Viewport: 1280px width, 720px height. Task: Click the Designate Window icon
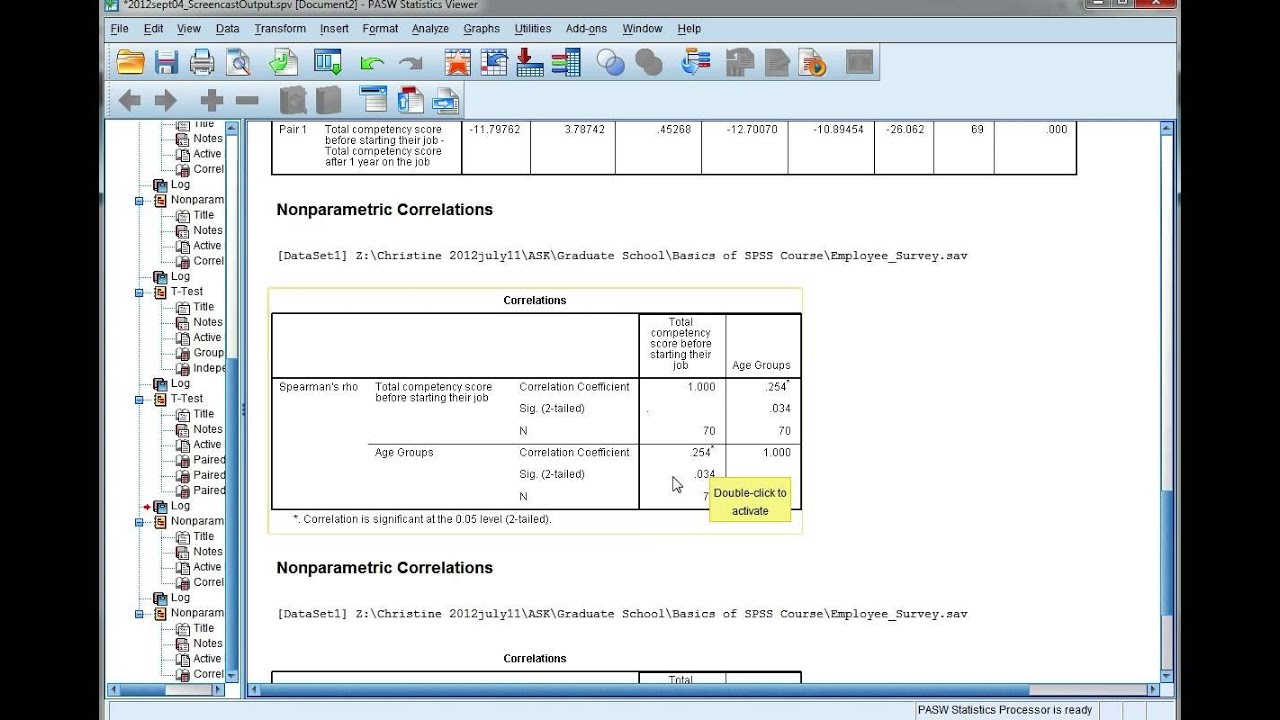(x=859, y=64)
